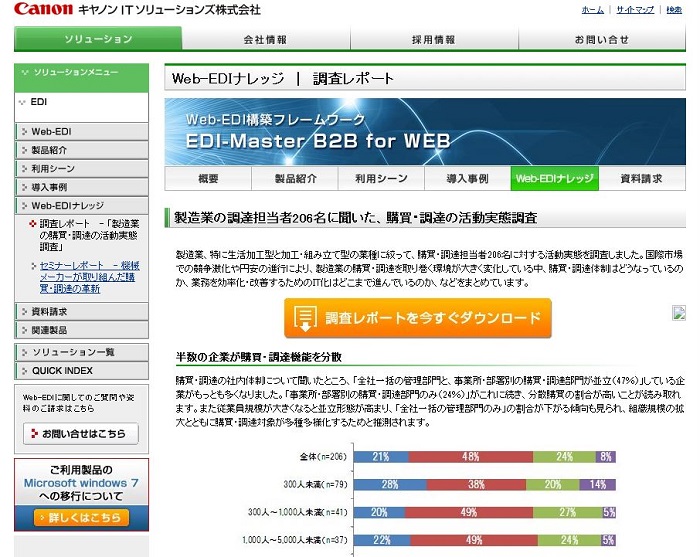Click the 製造業の調達担当者206名 page heading
This screenshot has height=557, width=700.
coord(355,218)
